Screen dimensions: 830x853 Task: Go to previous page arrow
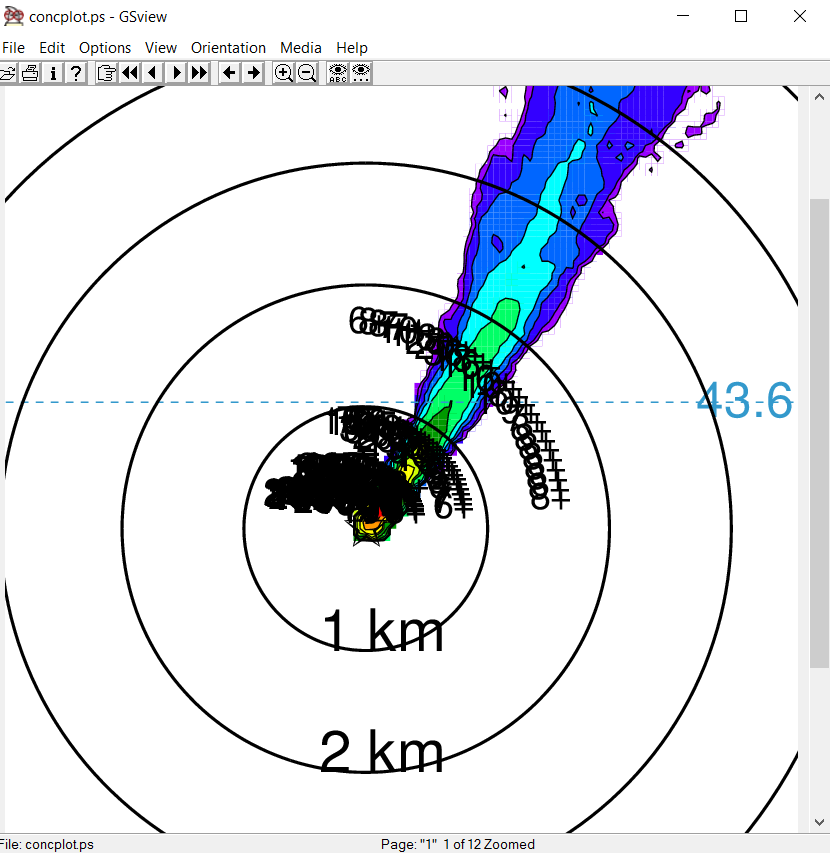tap(153, 73)
